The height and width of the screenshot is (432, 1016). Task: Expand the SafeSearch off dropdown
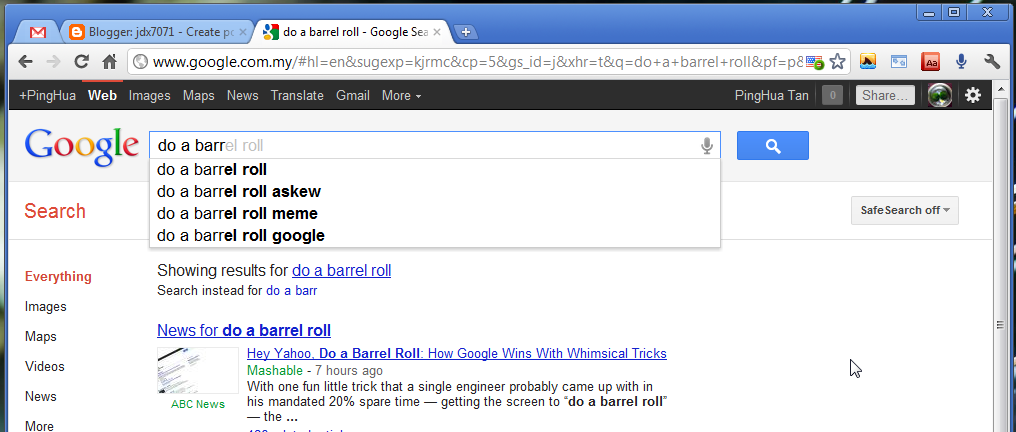(905, 210)
